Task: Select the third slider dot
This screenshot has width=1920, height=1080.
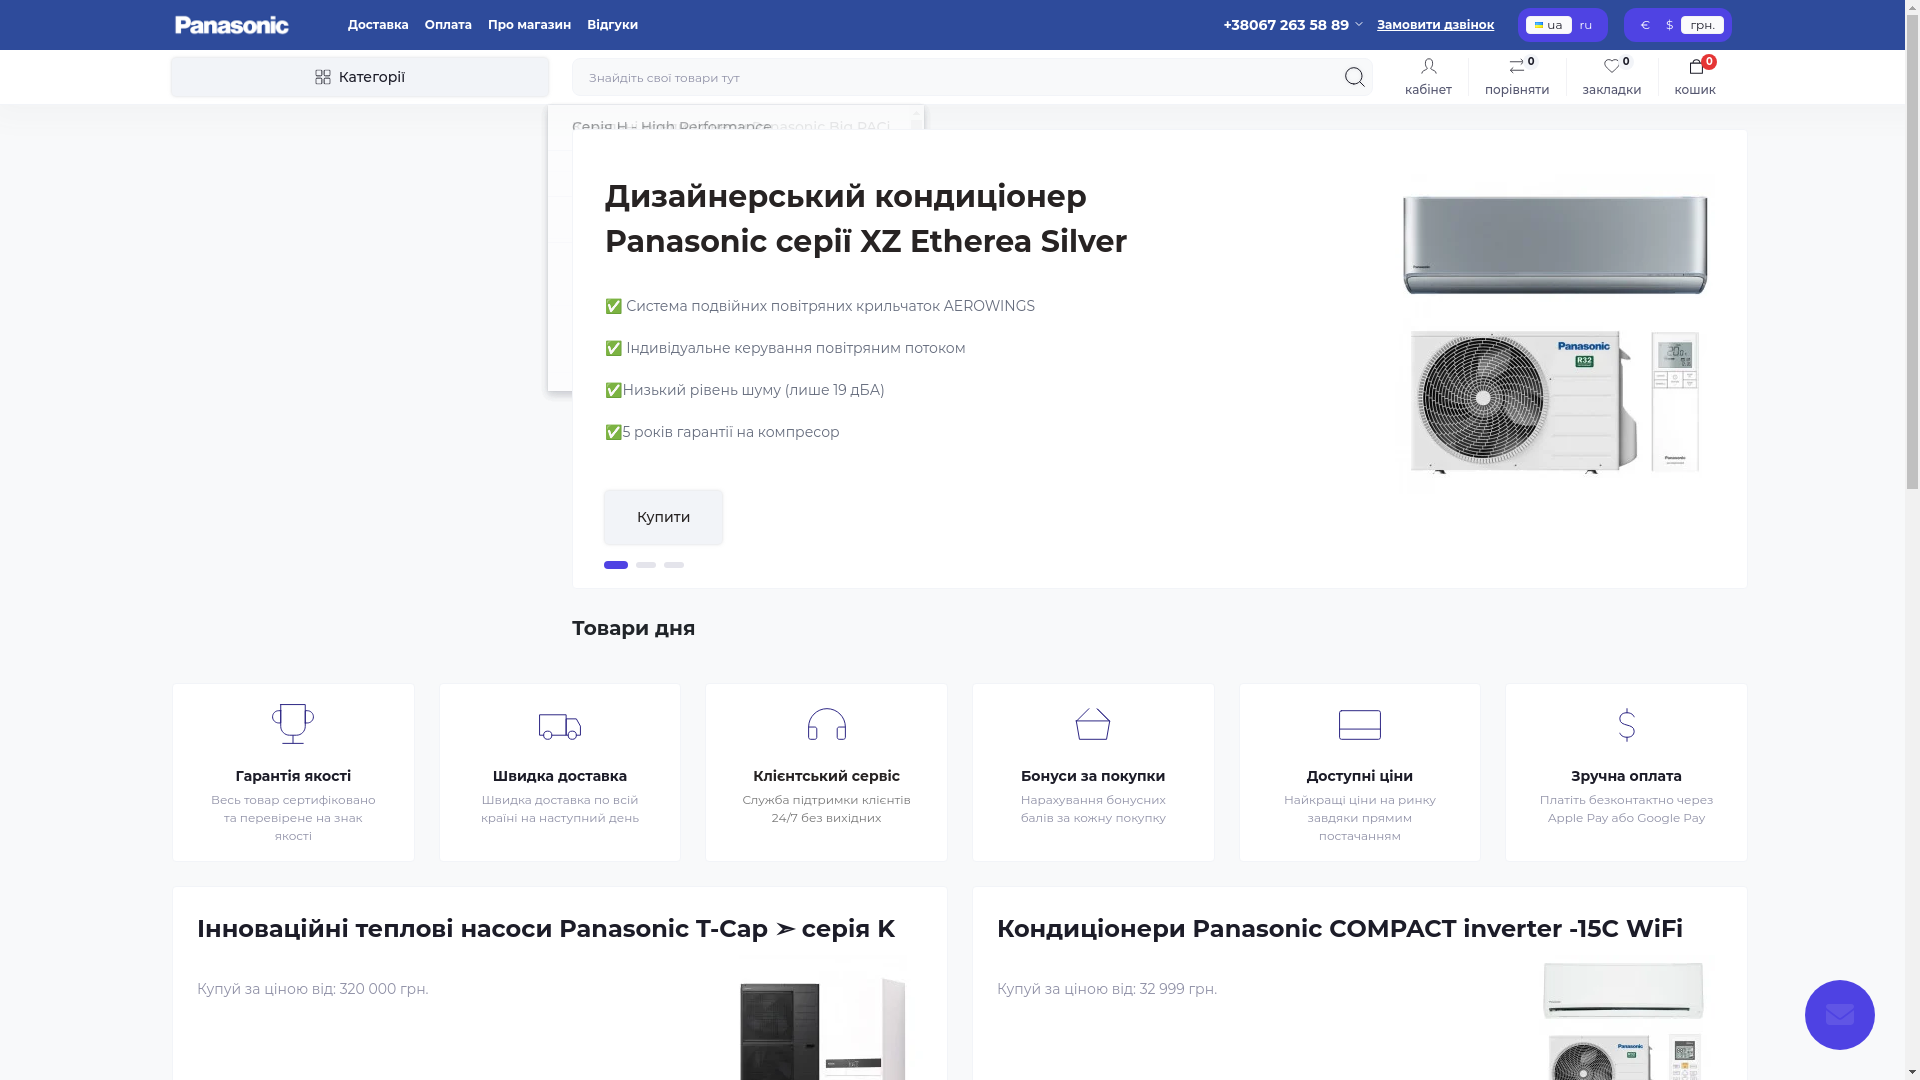Action: point(674,565)
